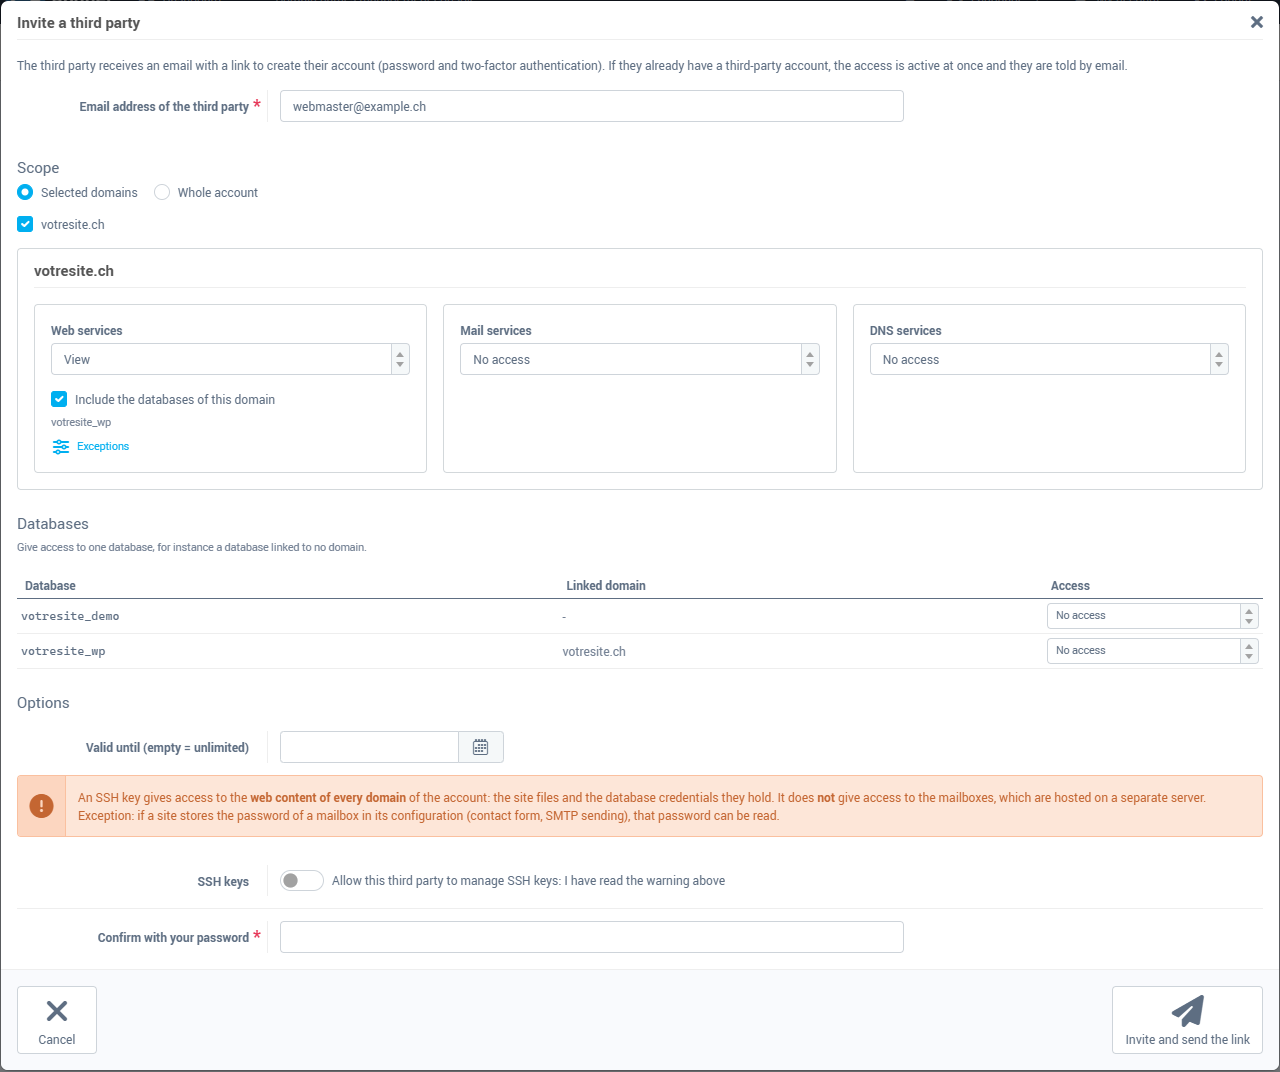Close the Invite a third party dialog

click(1257, 22)
